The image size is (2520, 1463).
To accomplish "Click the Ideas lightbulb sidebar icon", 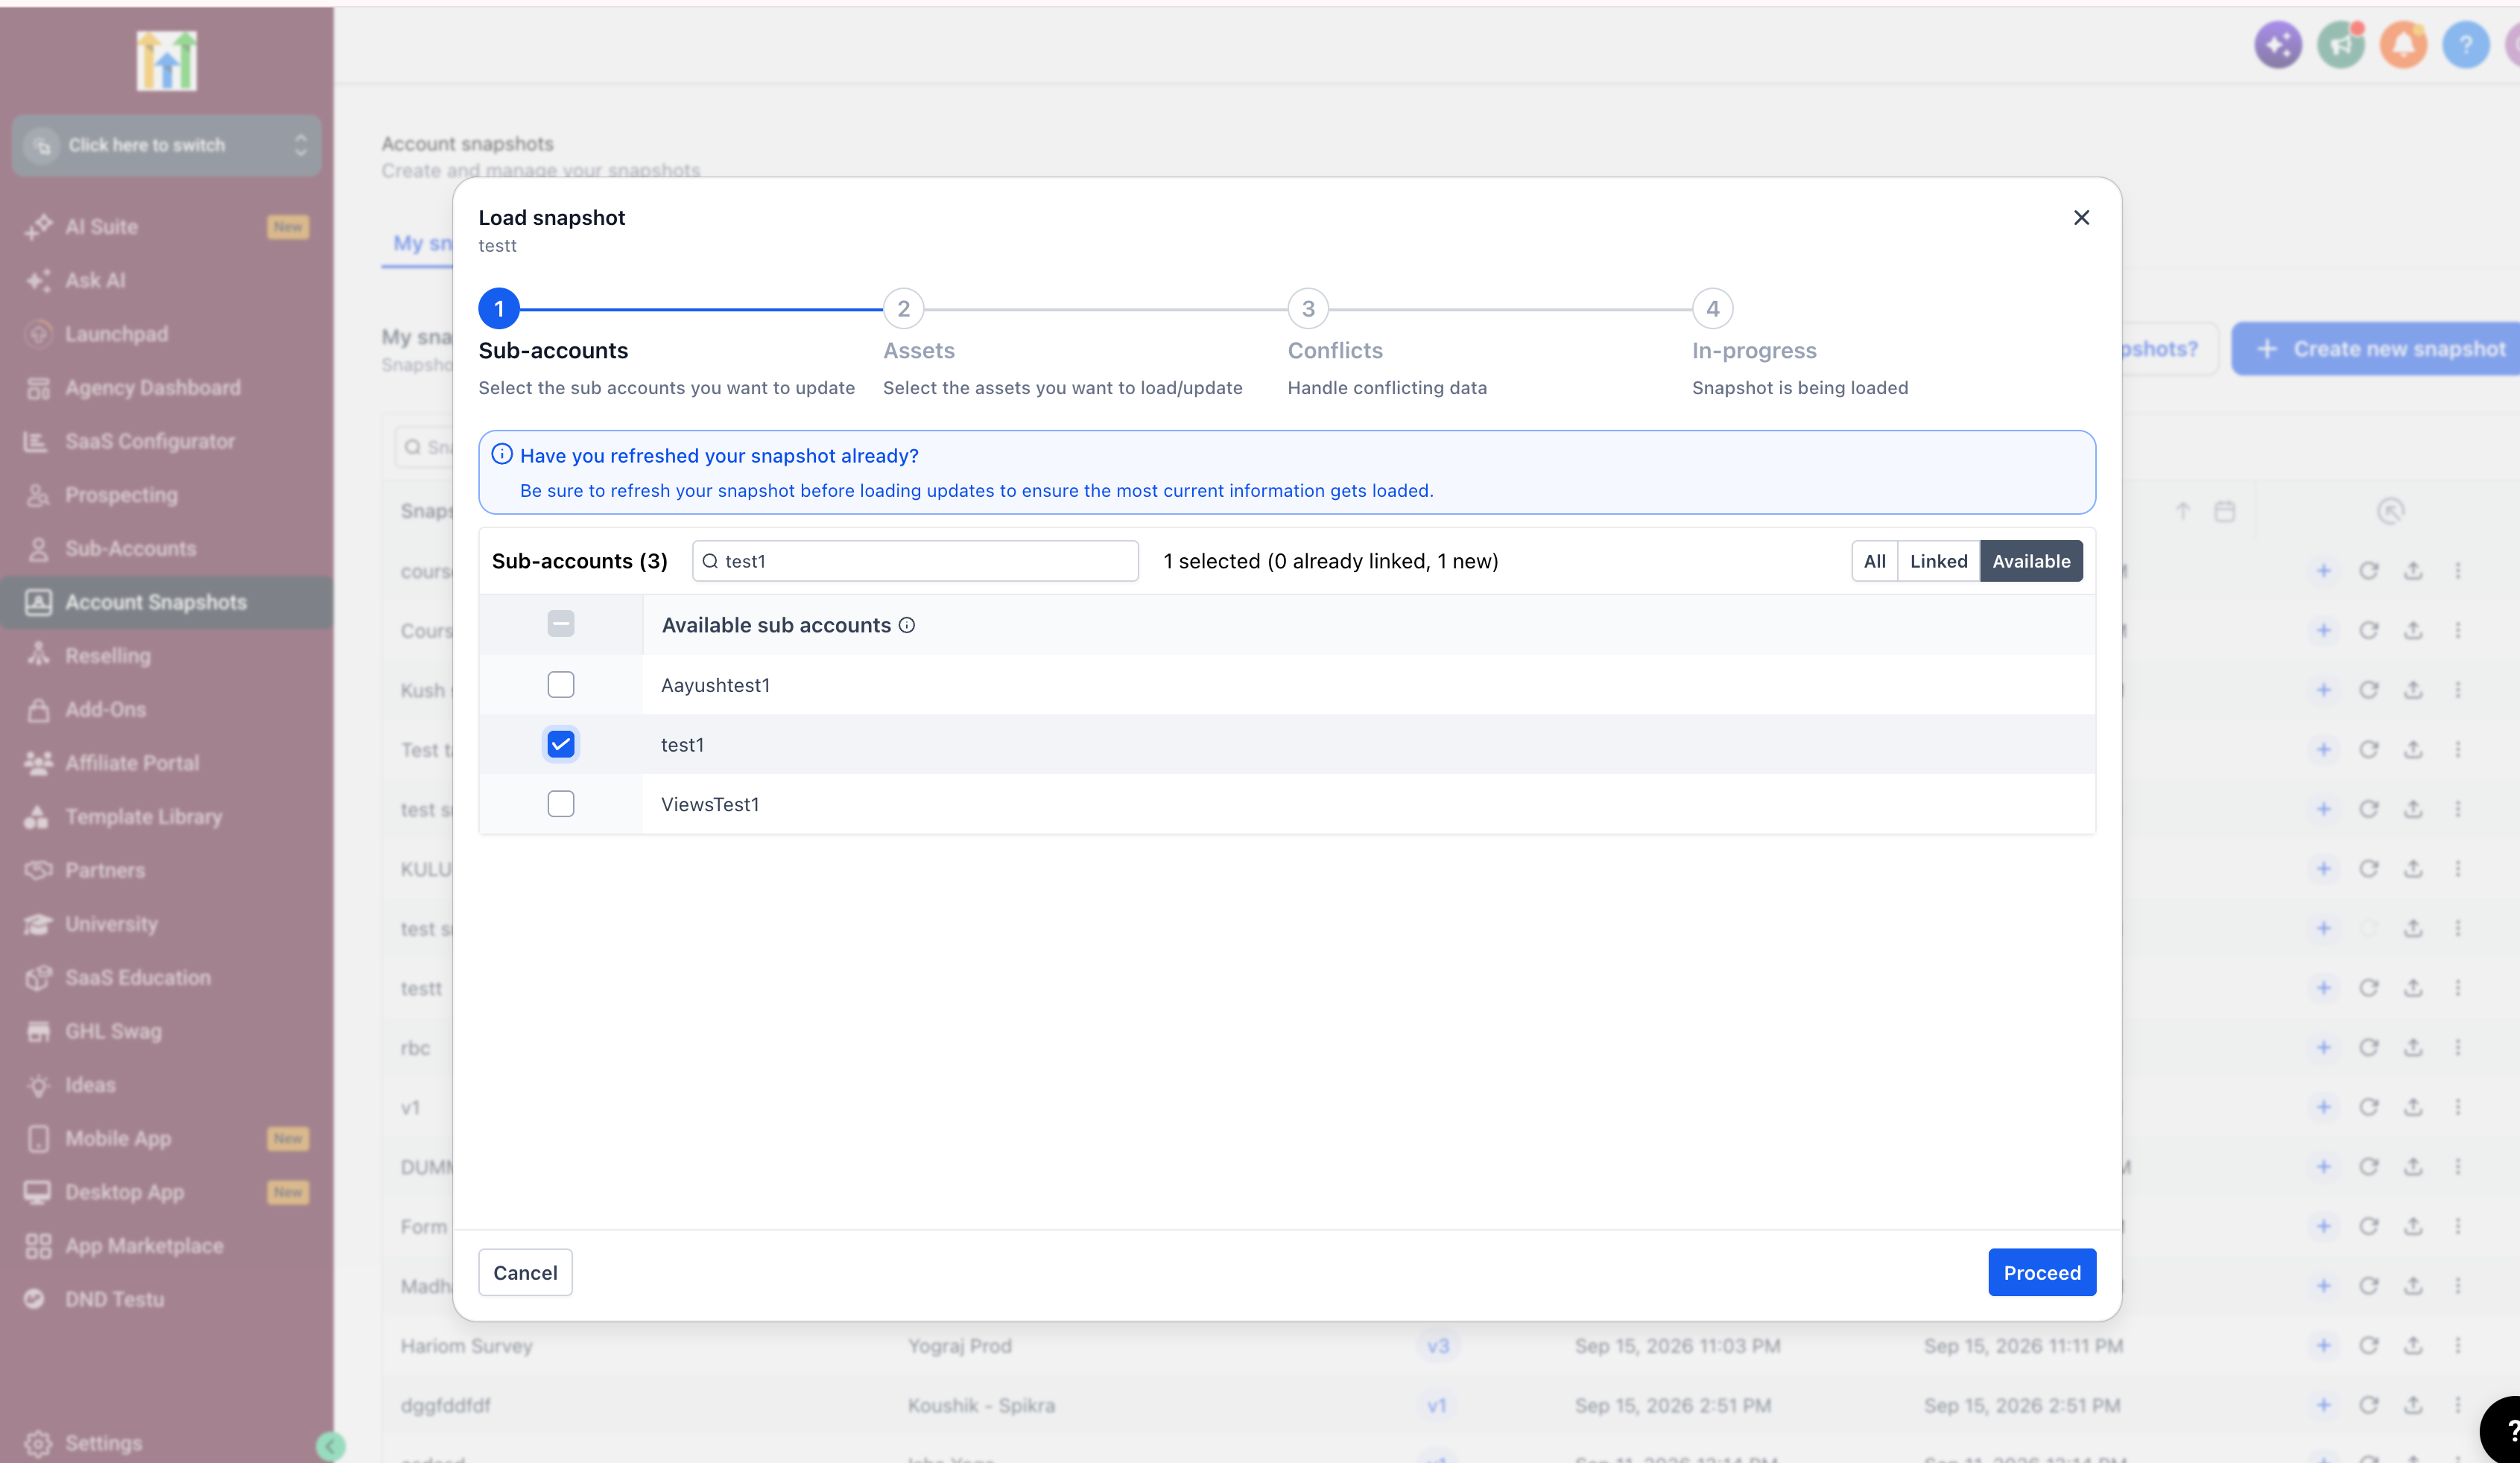I will click(x=38, y=1085).
